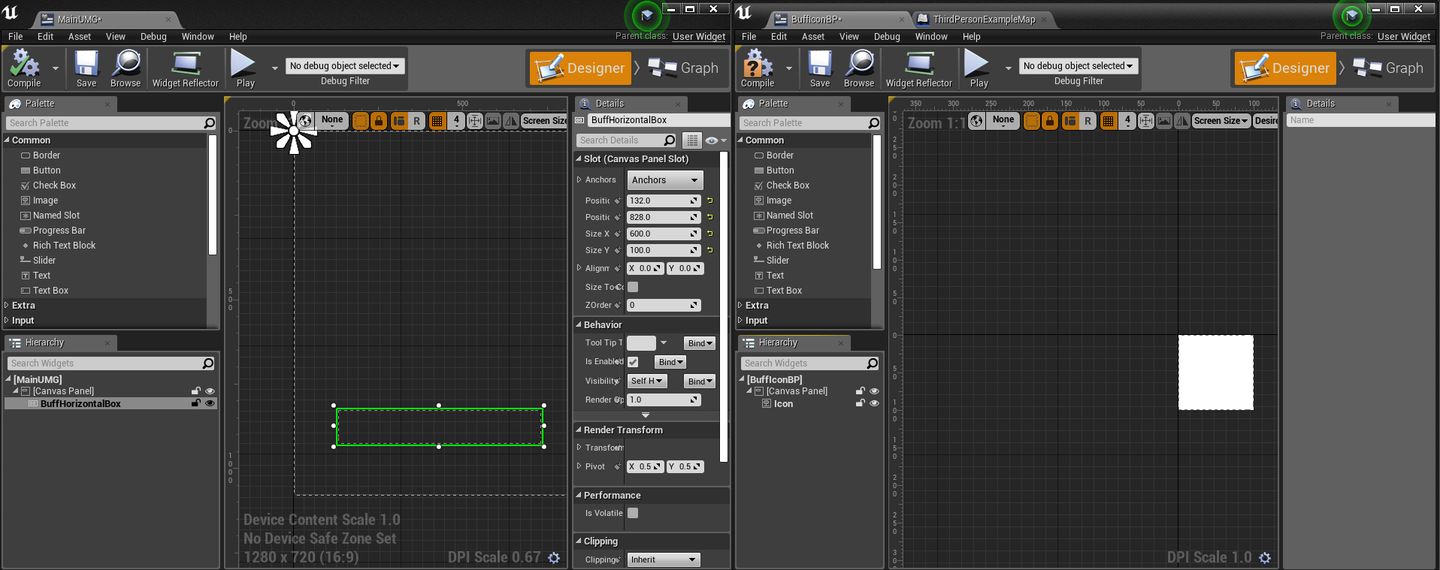Click zoom-to-fit icon in BuffIconBP designer
Image resolution: width=1440 pixels, height=570 pixels.
click(x=1147, y=120)
